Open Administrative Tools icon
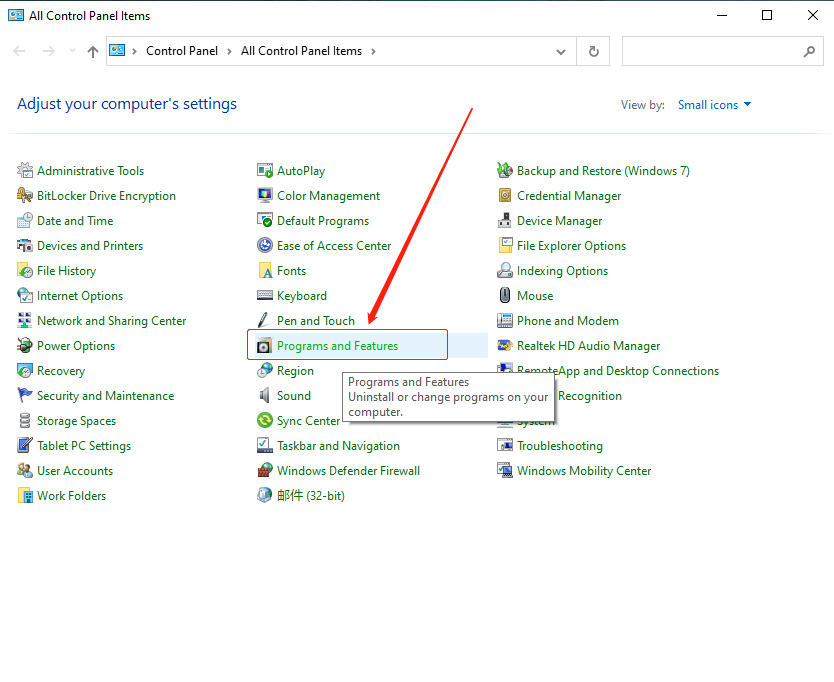The image size is (834, 682). [24, 170]
